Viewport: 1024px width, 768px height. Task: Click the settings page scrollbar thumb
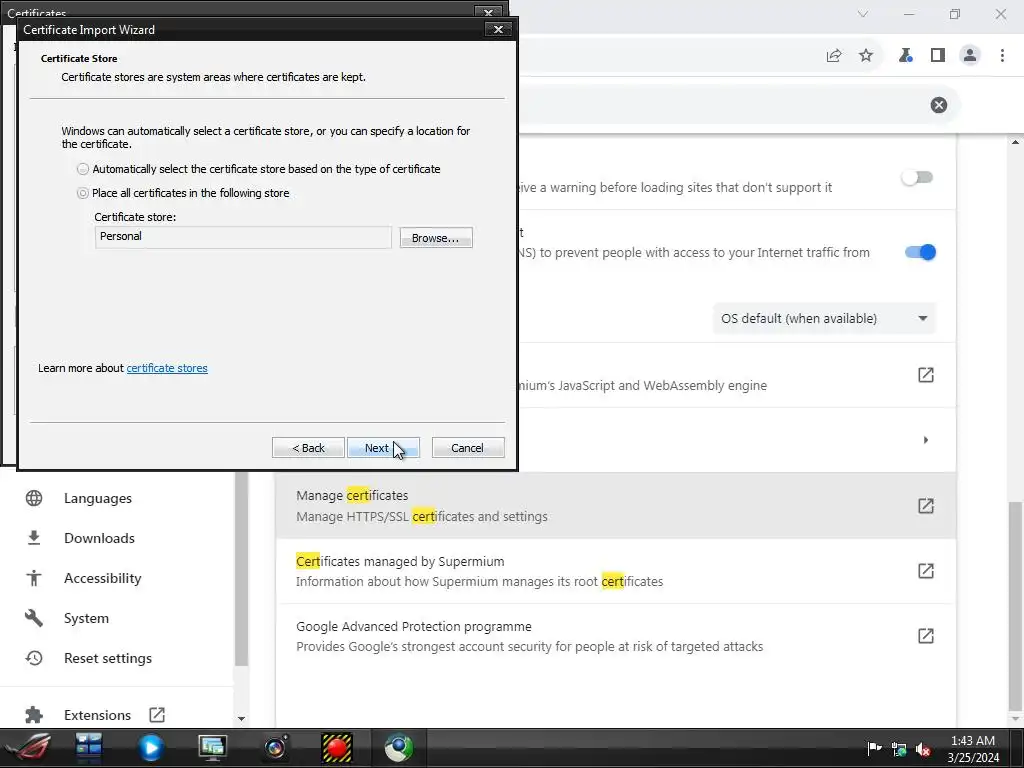click(x=1016, y=605)
